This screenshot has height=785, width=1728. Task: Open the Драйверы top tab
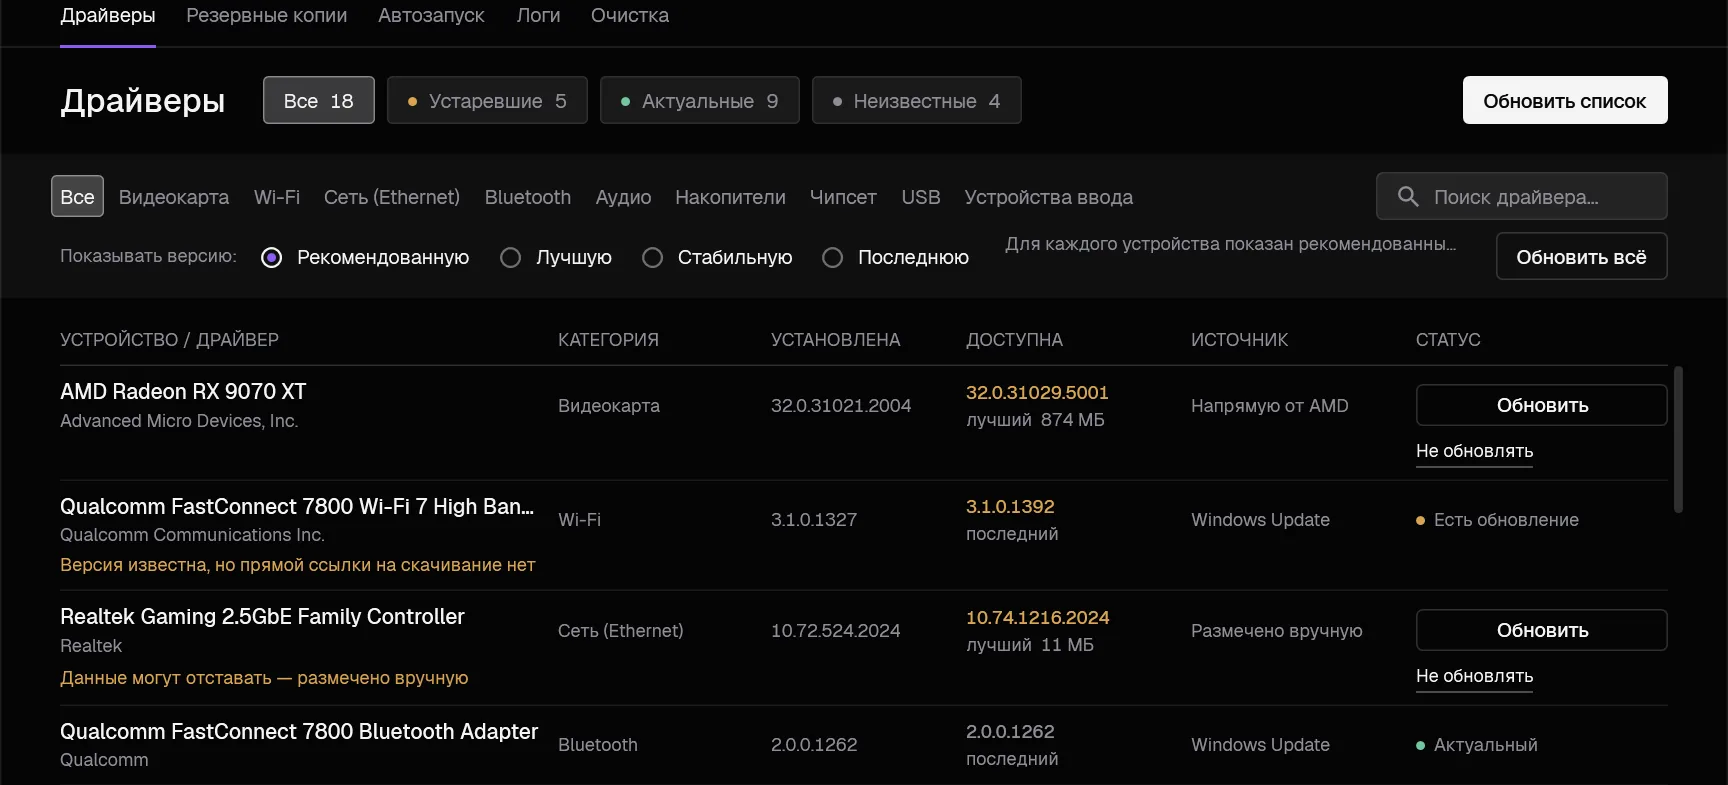coord(108,16)
